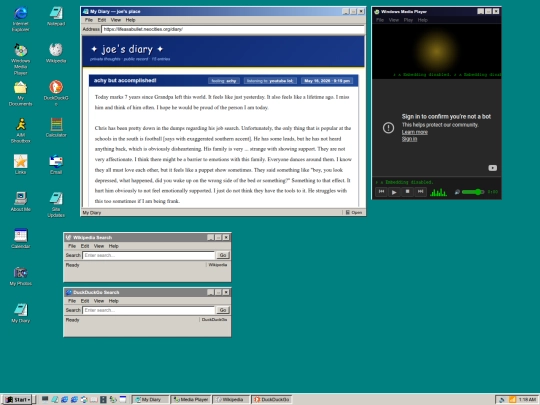The width and height of the screenshot is (540, 405).
Task: Click the clock in the system tray
Action: 527,400
